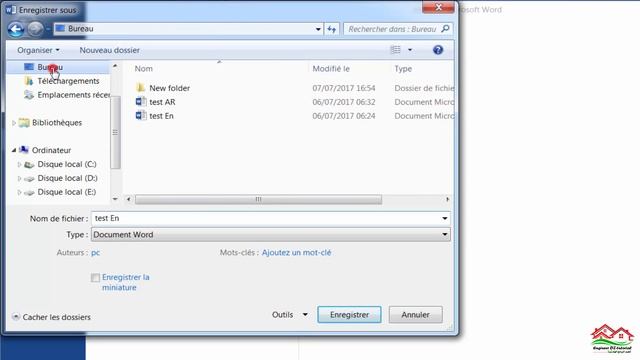The image size is (640, 360).
Task: Sort by the Nom column header
Action: [144, 69]
